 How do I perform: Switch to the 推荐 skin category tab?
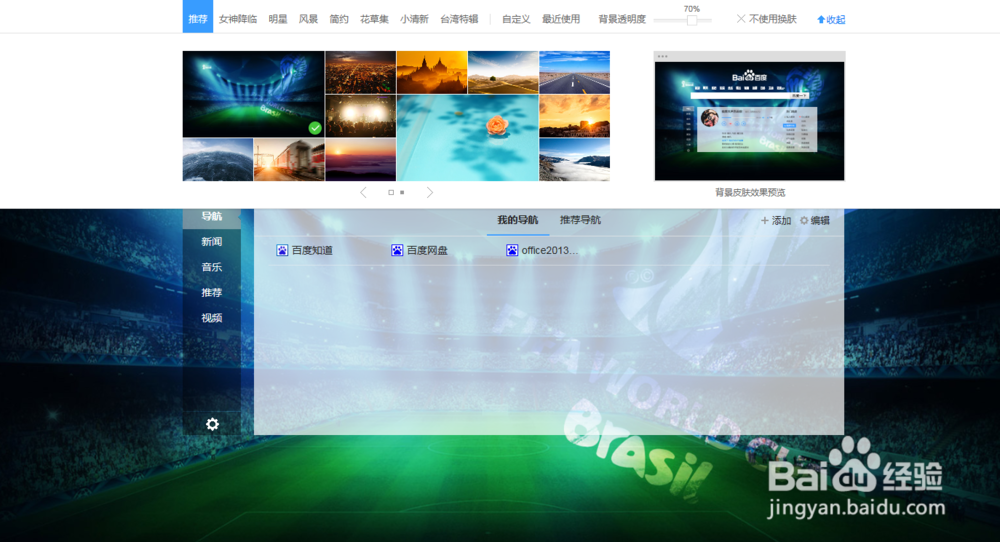pos(198,17)
